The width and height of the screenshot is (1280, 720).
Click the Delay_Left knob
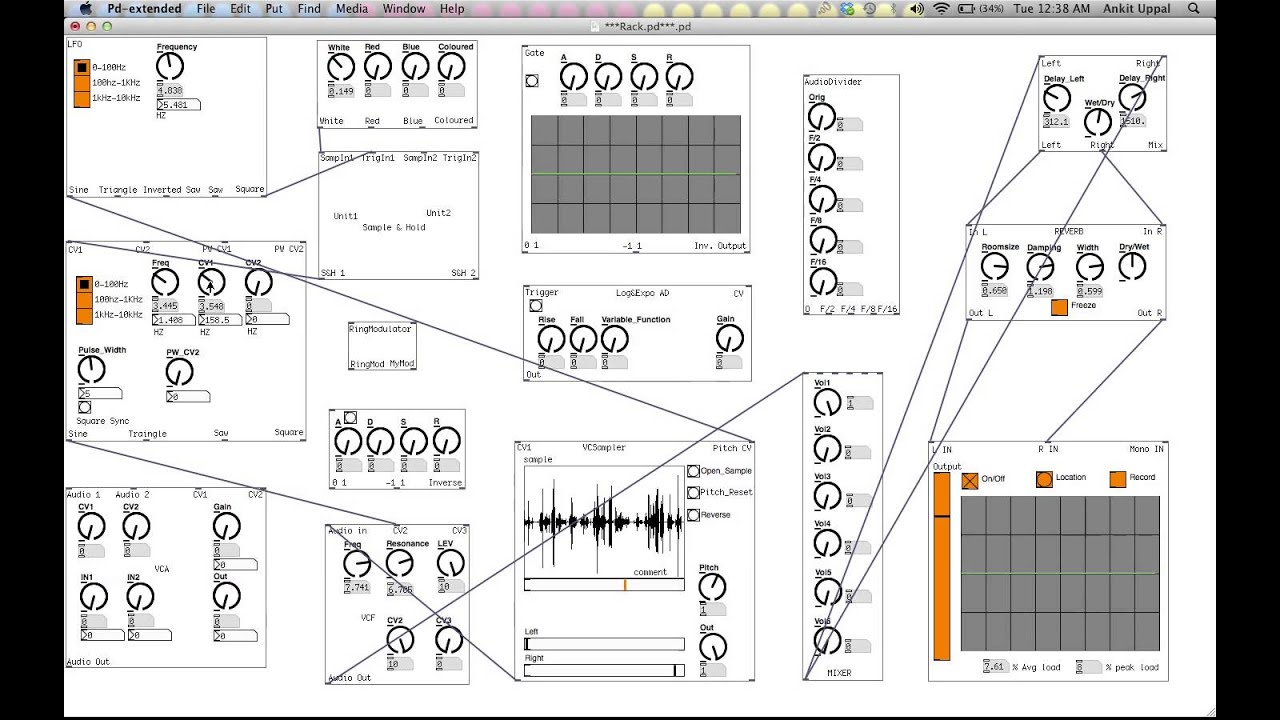pos(1057,98)
